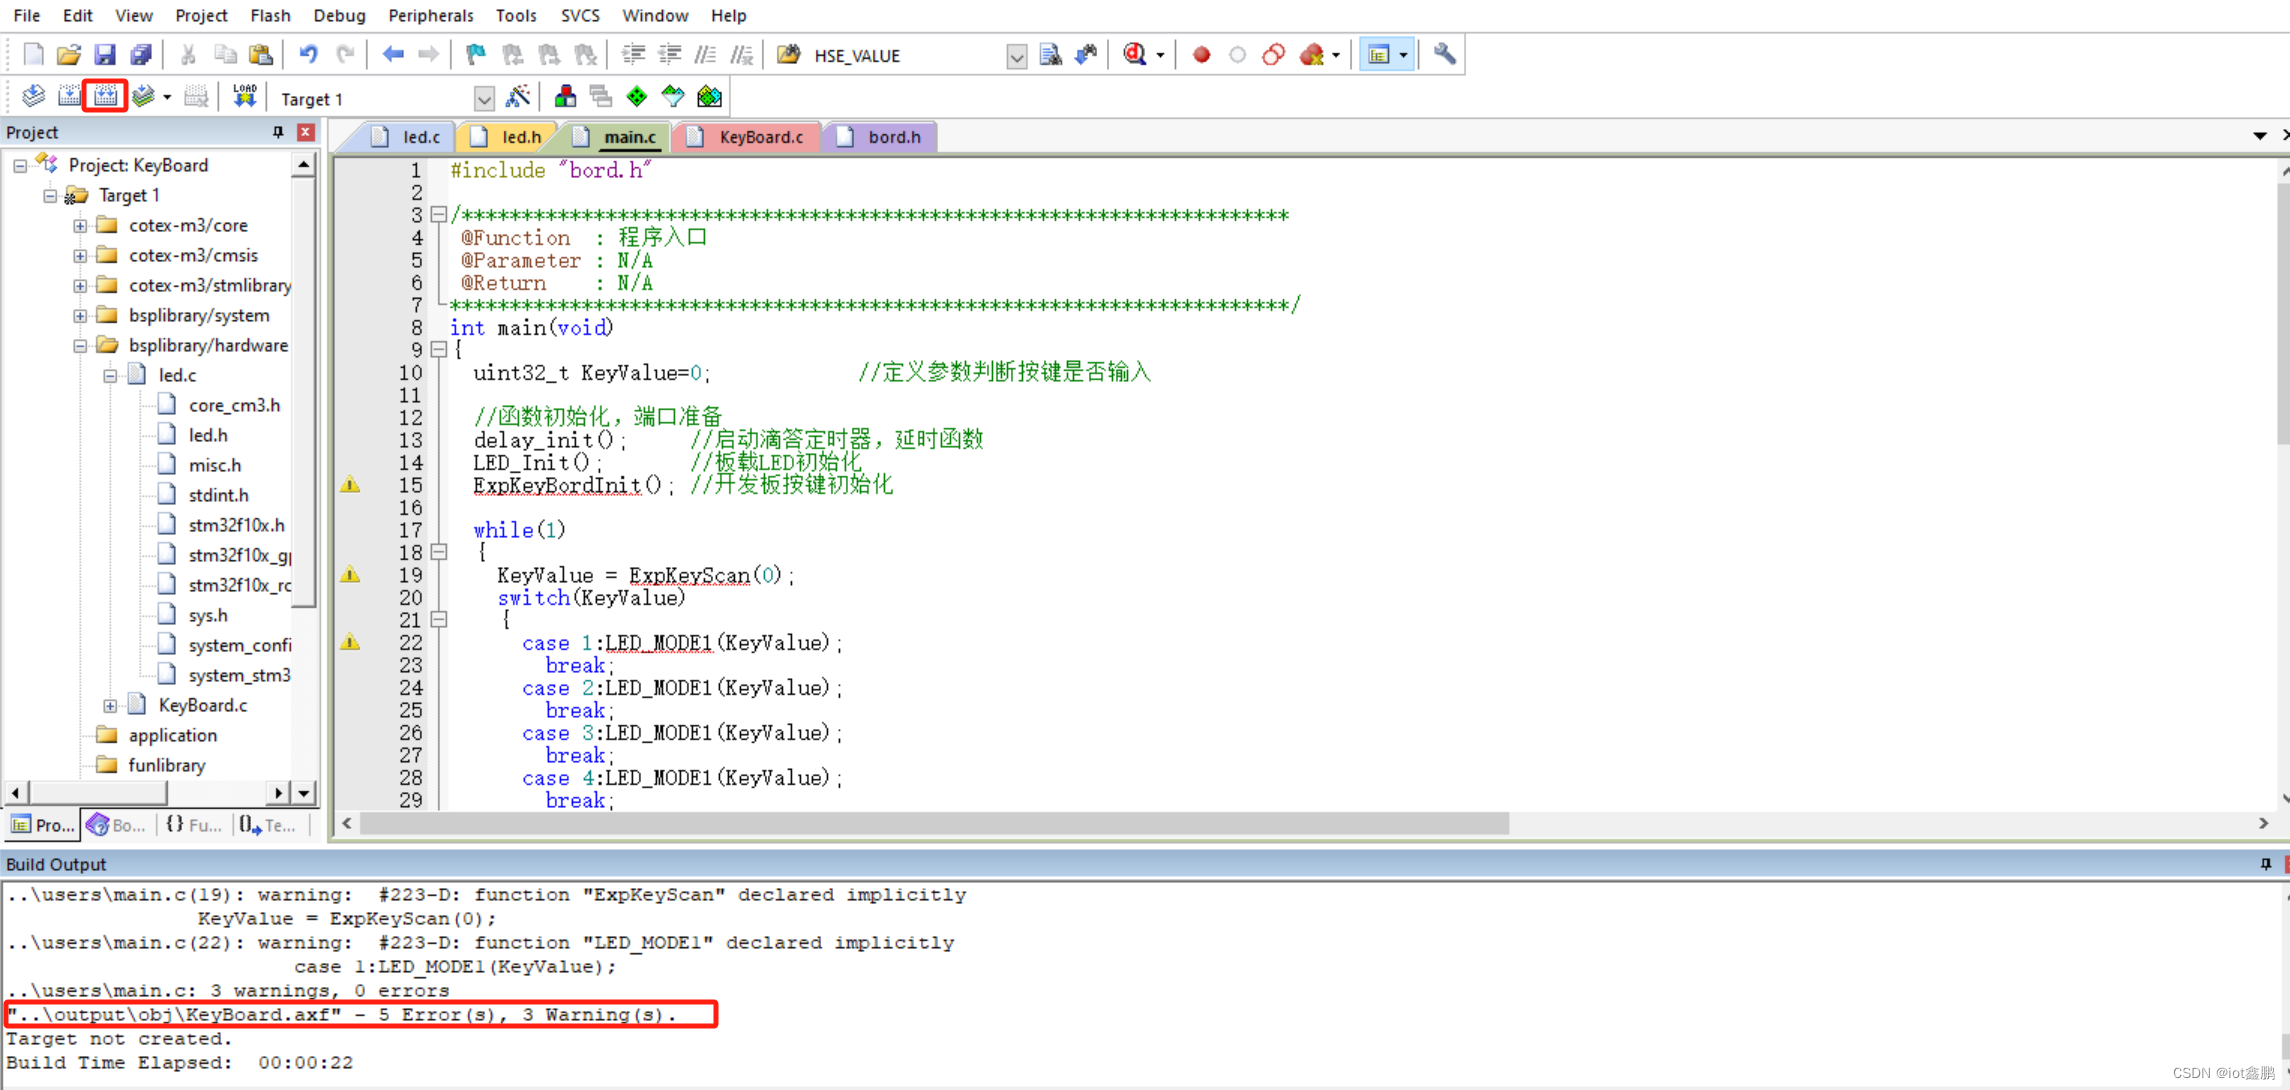The width and height of the screenshot is (2290, 1090).
Task: Switch to Templates panel tab
Action: [x=268, y=825]
